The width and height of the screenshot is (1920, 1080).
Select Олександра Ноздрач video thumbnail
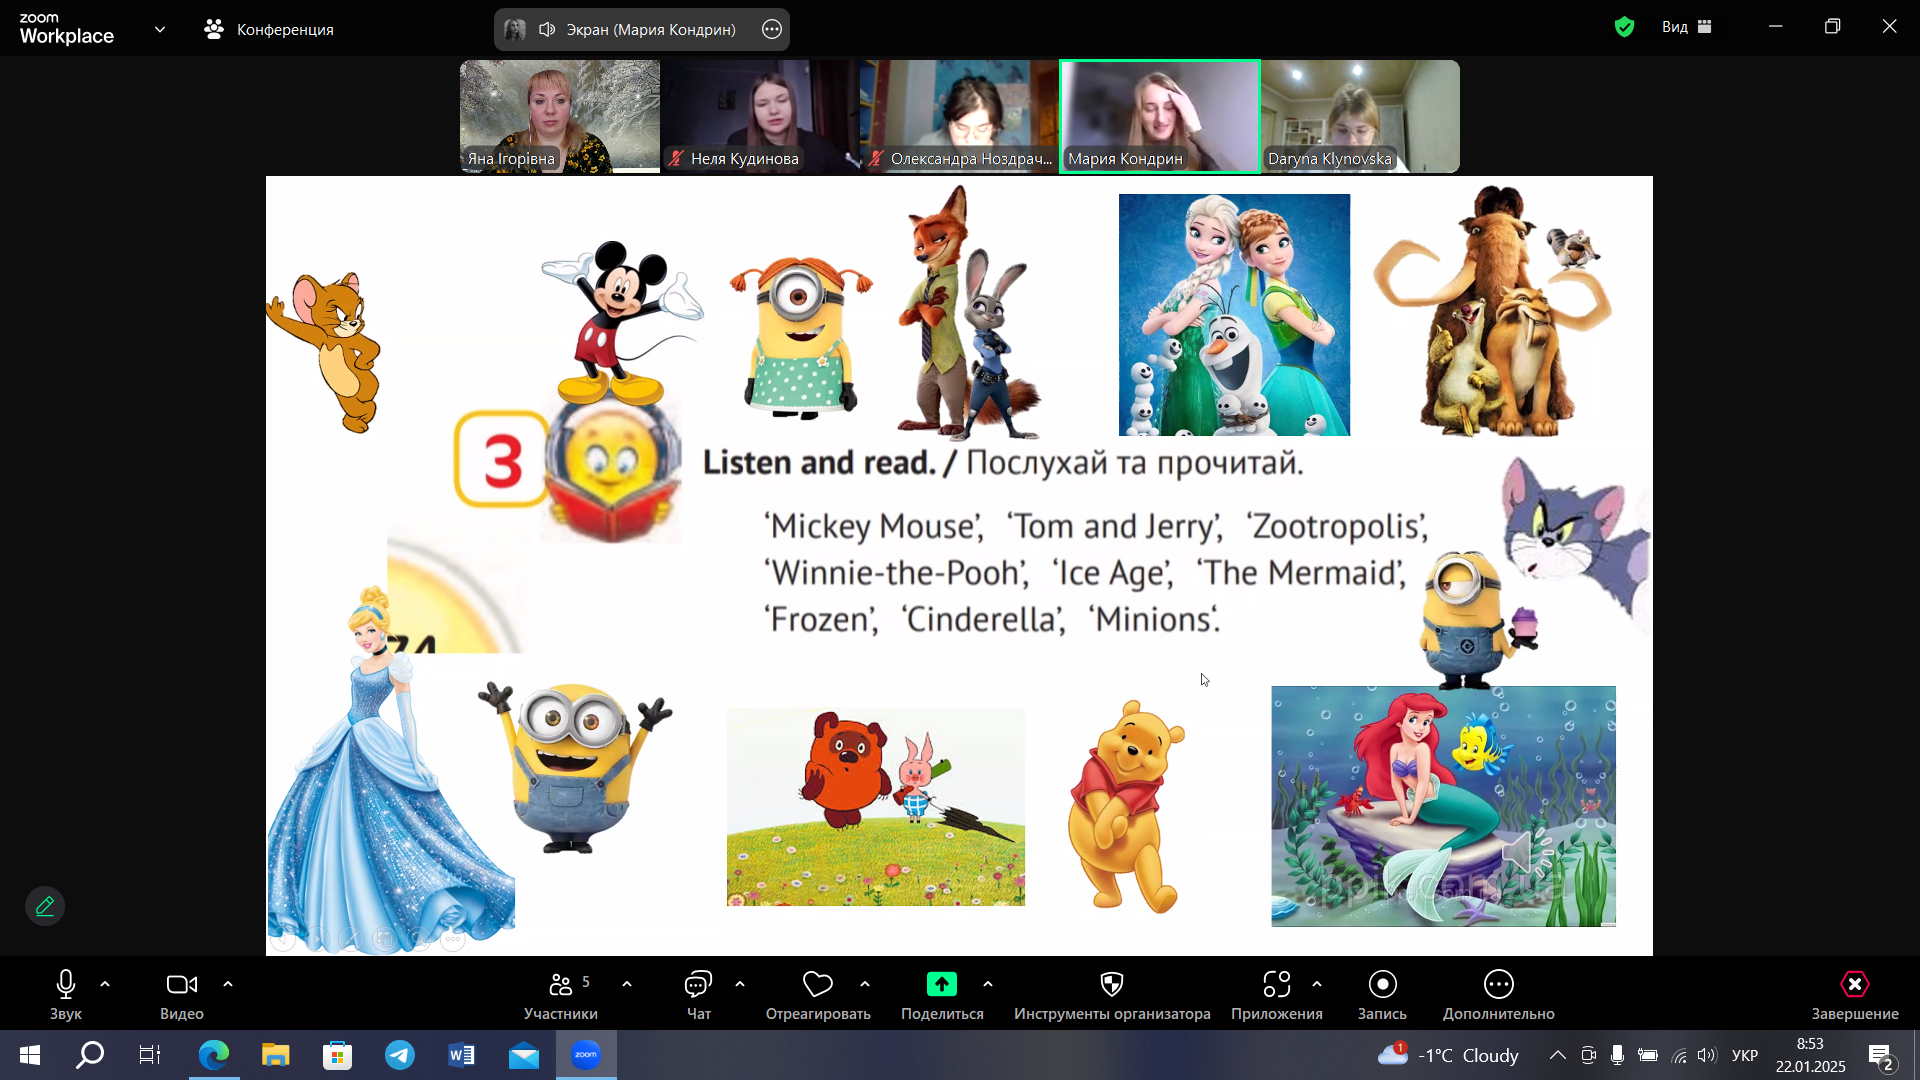pos(960,116)
